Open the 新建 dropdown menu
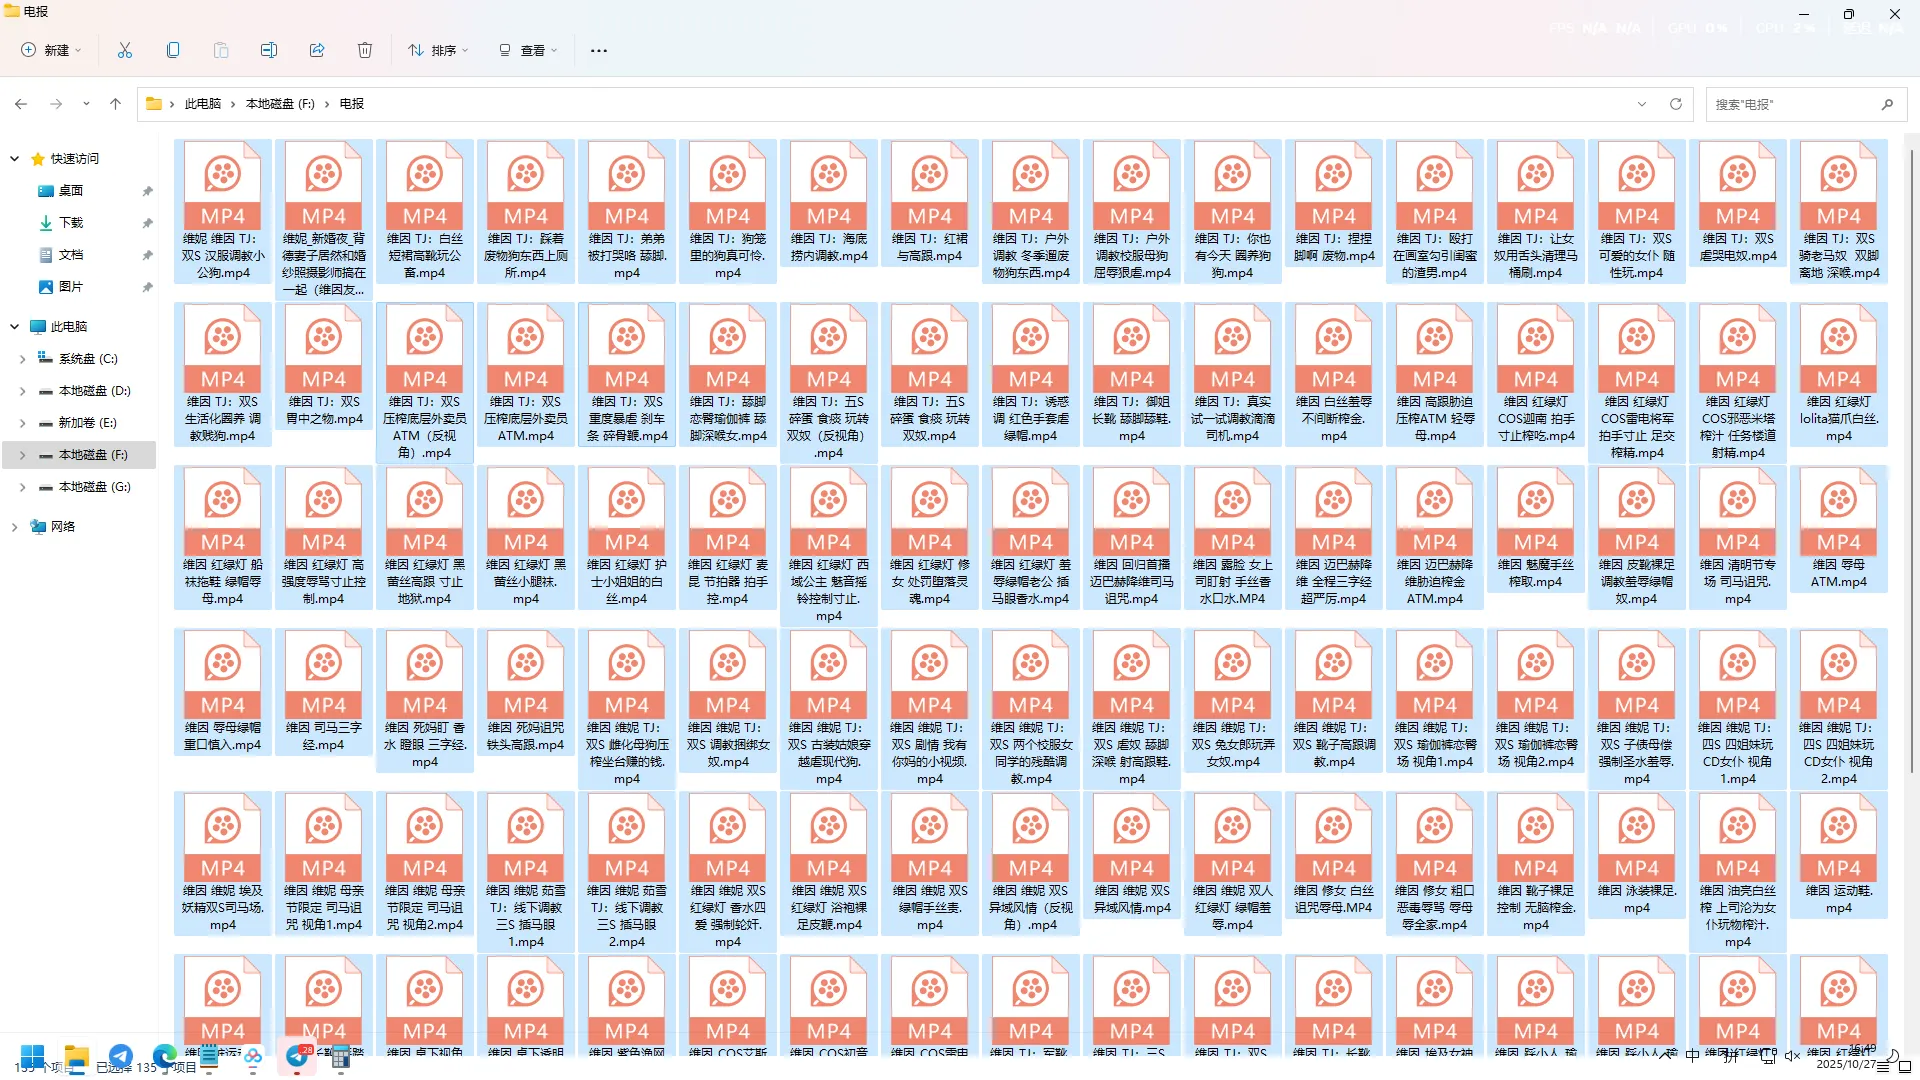The height and width of the screenshot is (1080, 1920). (52, 50)
